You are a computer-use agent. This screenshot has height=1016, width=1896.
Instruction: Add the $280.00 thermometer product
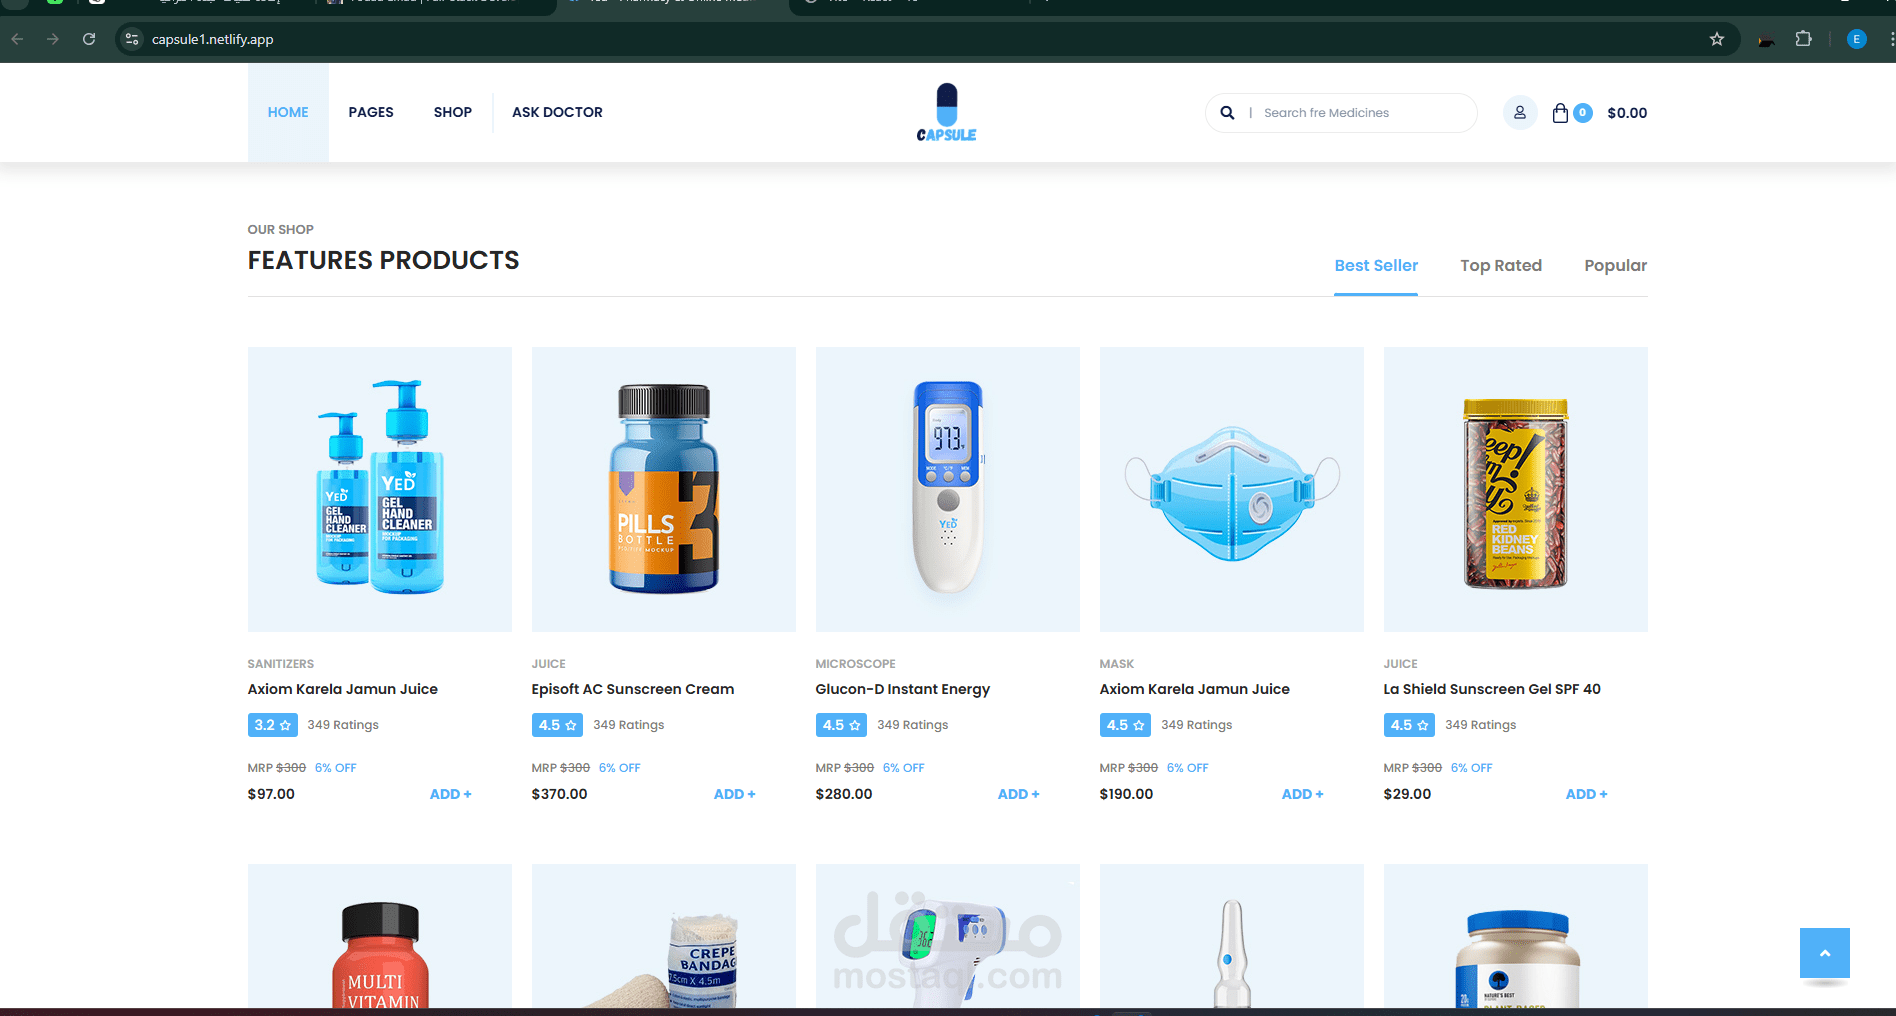click(x=1018, y=794)
